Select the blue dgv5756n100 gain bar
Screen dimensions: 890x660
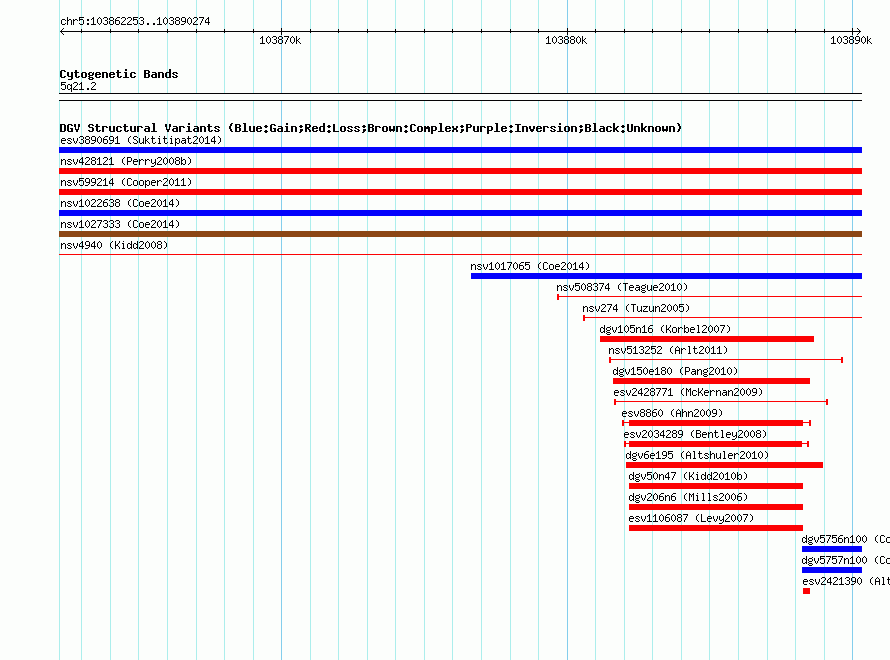click(x=832, y=549)
